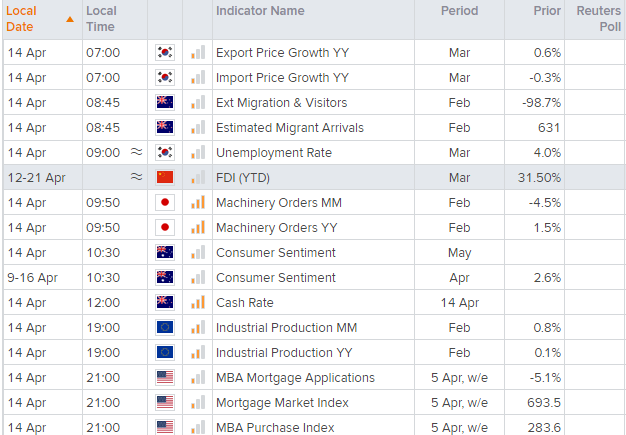
Task: Open Mortgage Market Index indicator
Action: click(282, 403)
